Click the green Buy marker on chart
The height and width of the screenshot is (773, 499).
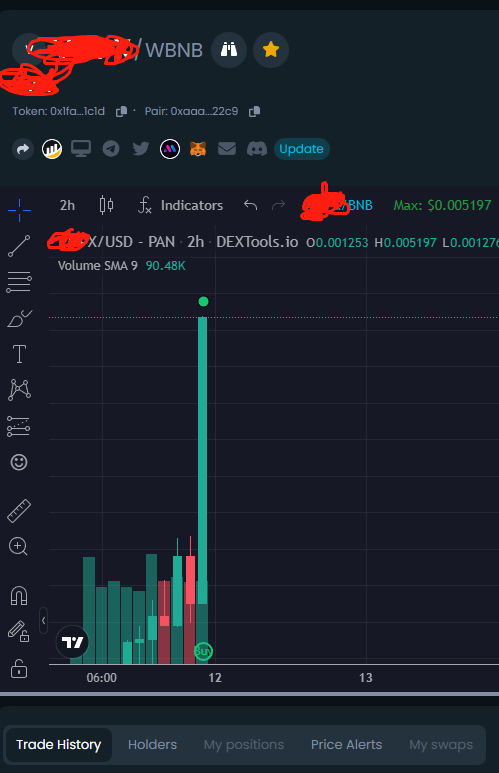click(203, 651)
